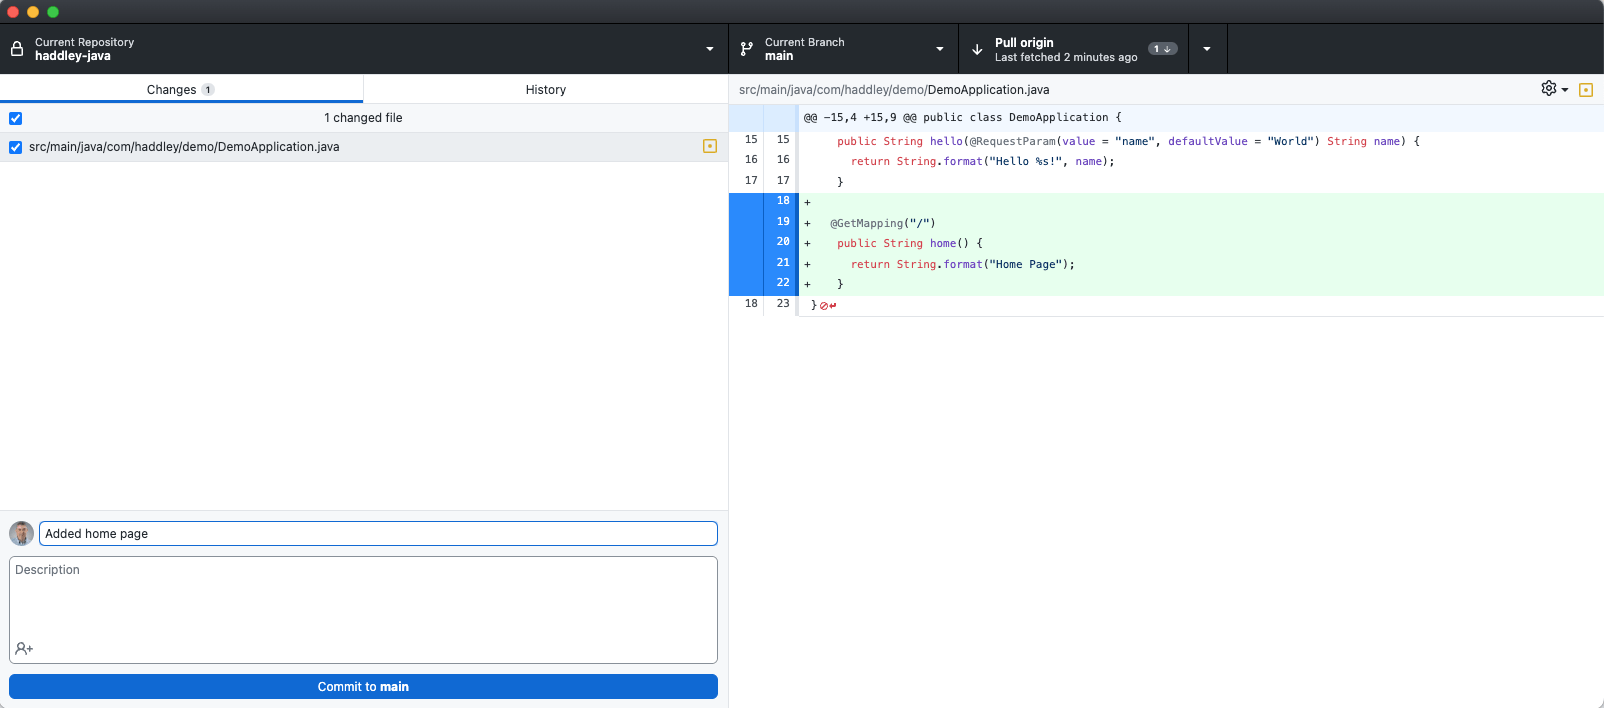1604x708 pixels.
Task: Click the user avatar beside the commit summary
Action: (21, 534)
